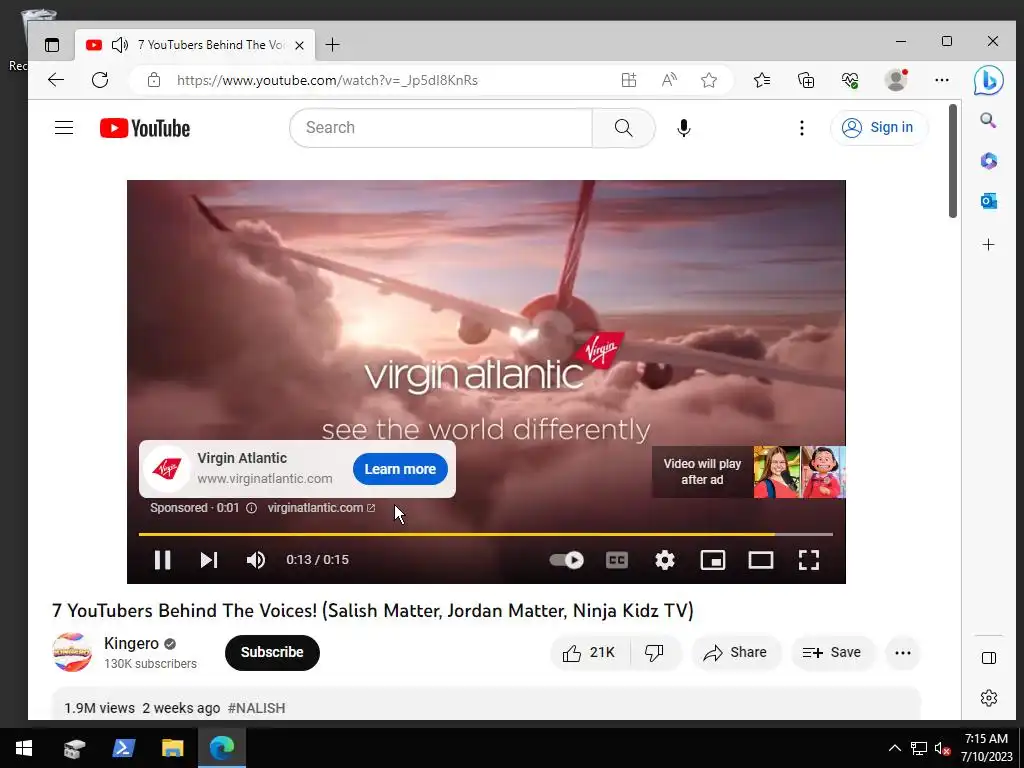The width and height of the screenshot is (1024, 768).
Task: Enter full screen mode
Action: point(808,560)
